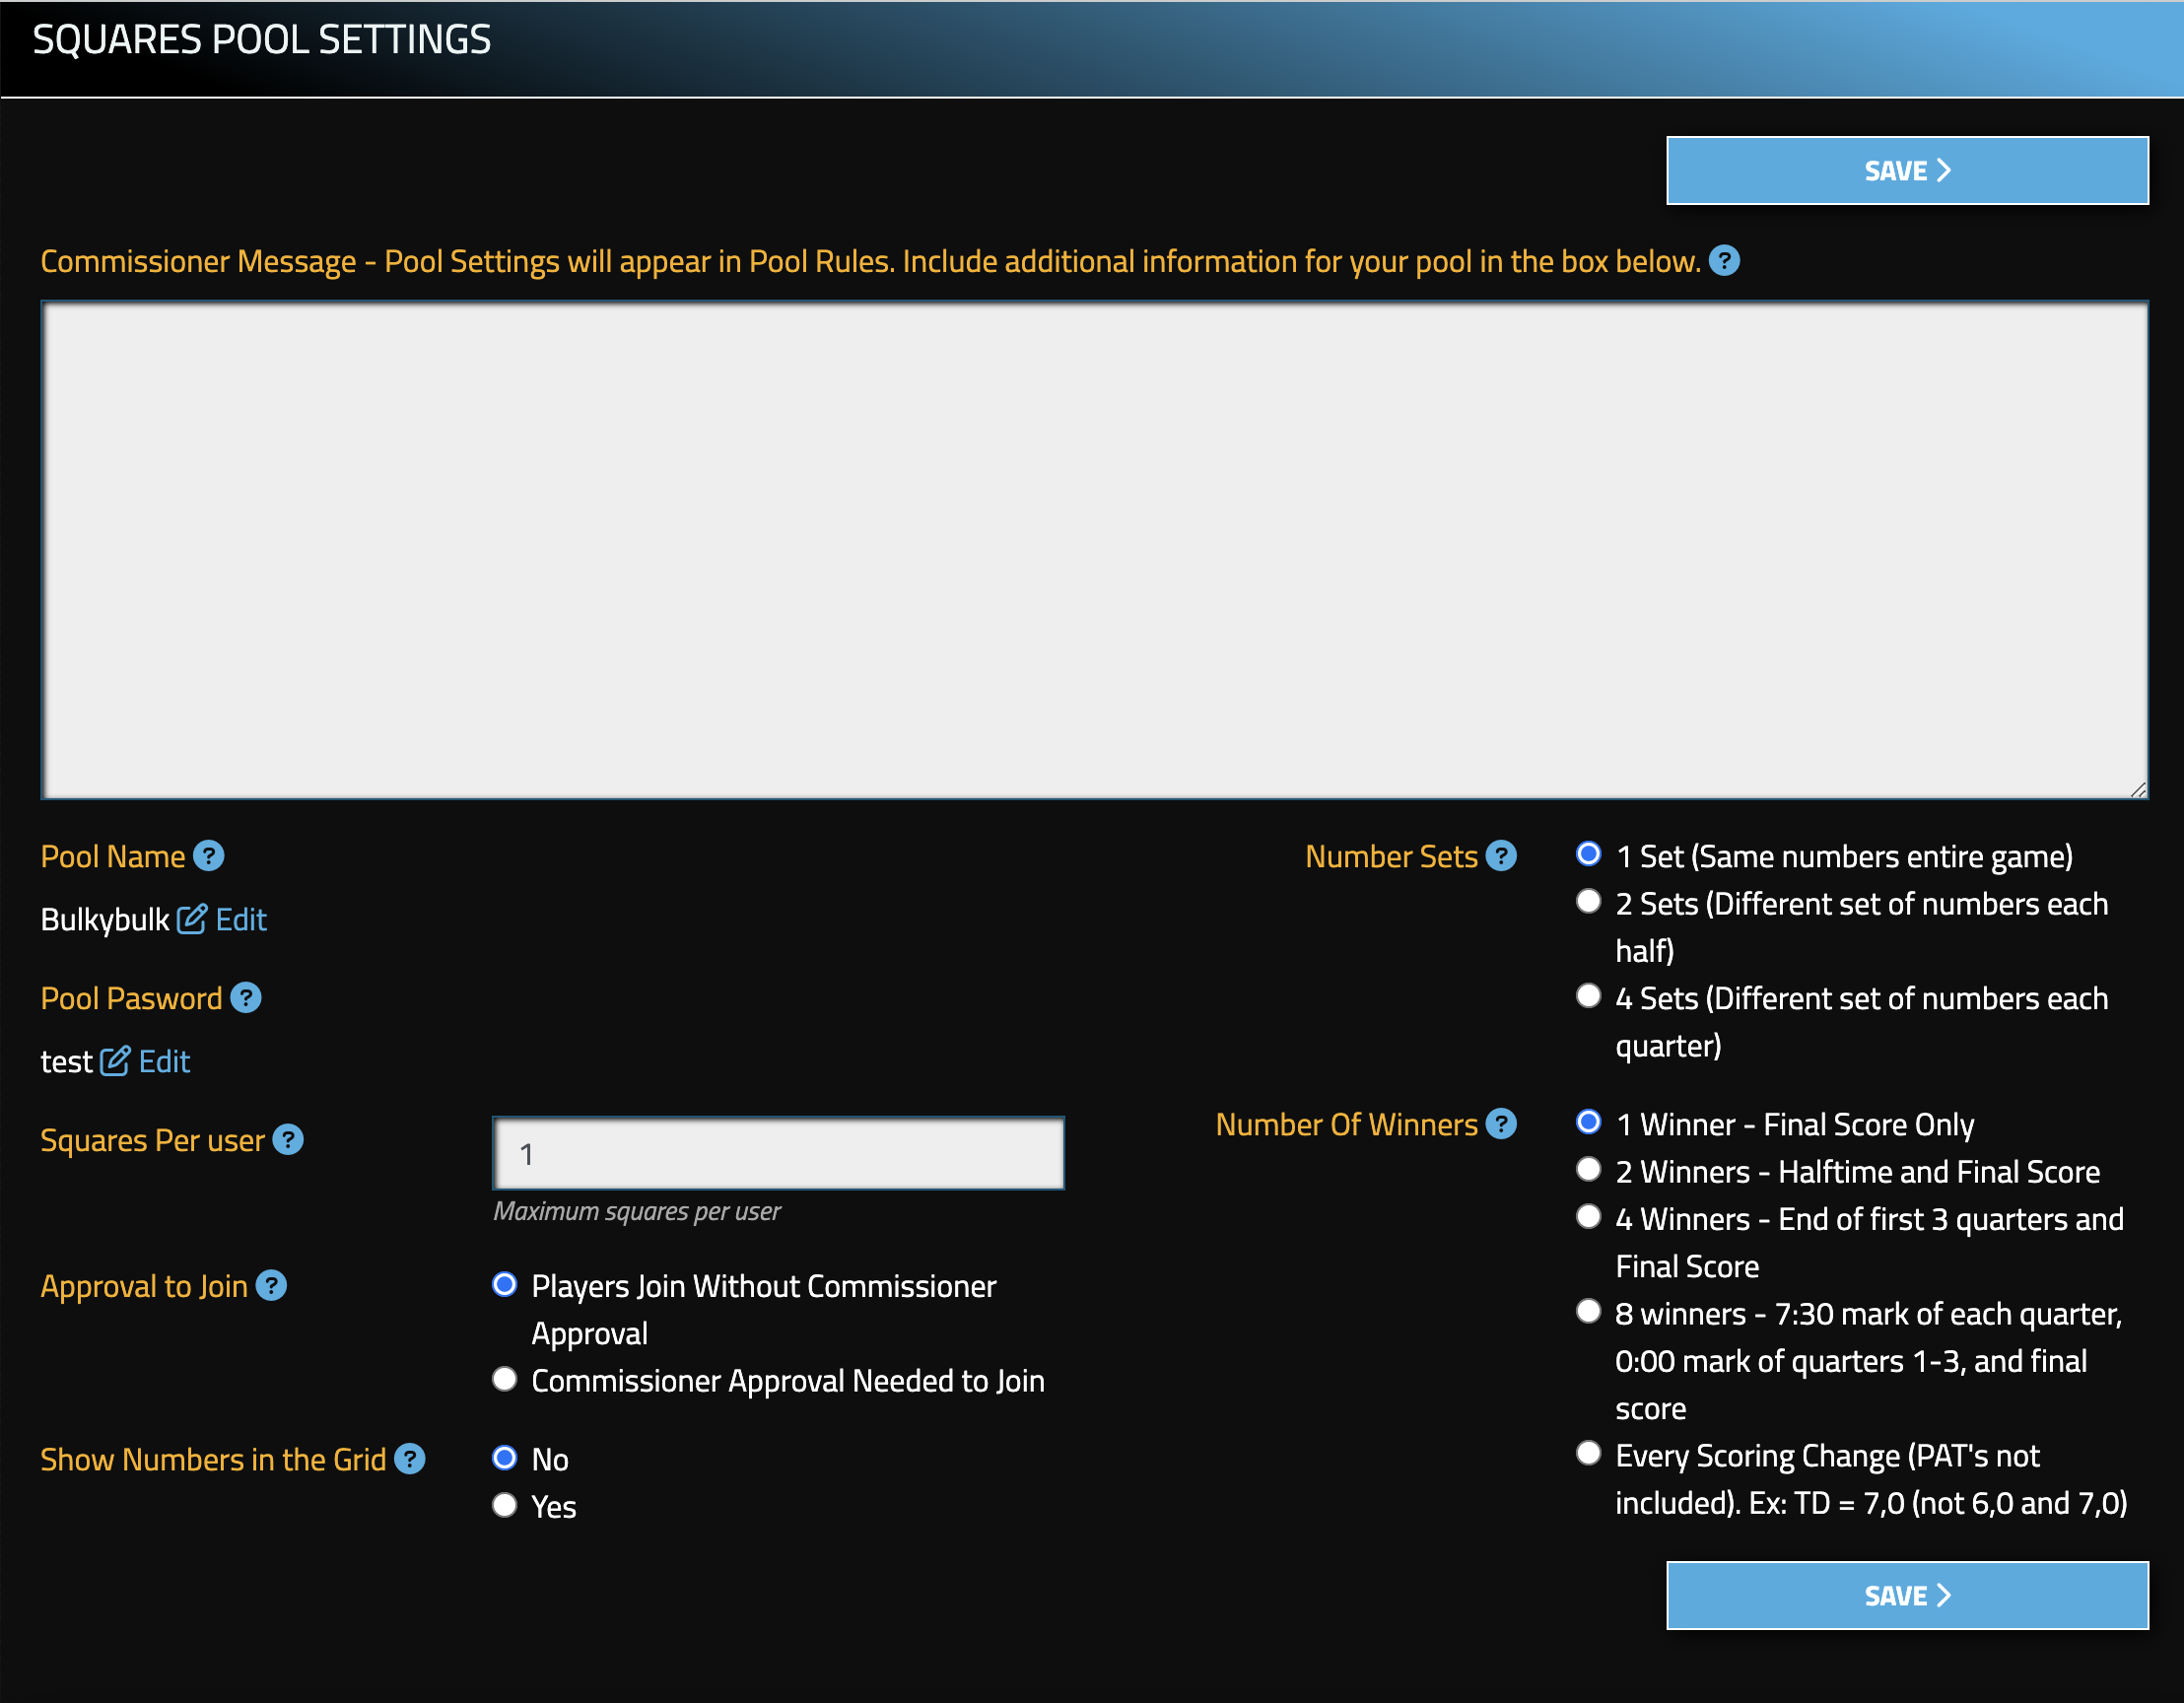Click Edit next to Bulkybulk pool name

click(x=241, y=919)
